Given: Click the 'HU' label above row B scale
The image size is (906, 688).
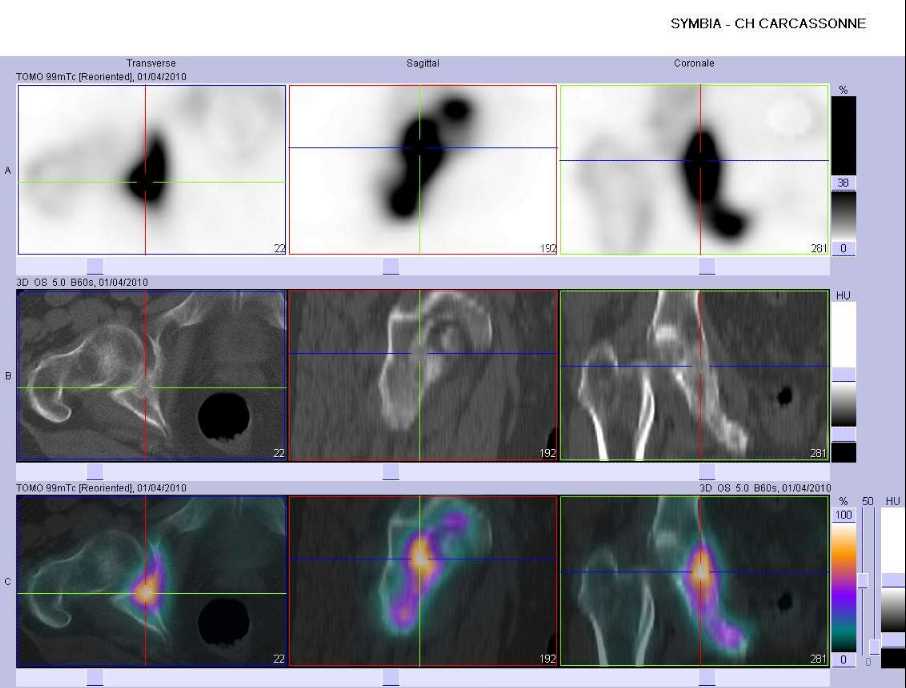Looking at the screenshot, I should coord(843,296).
